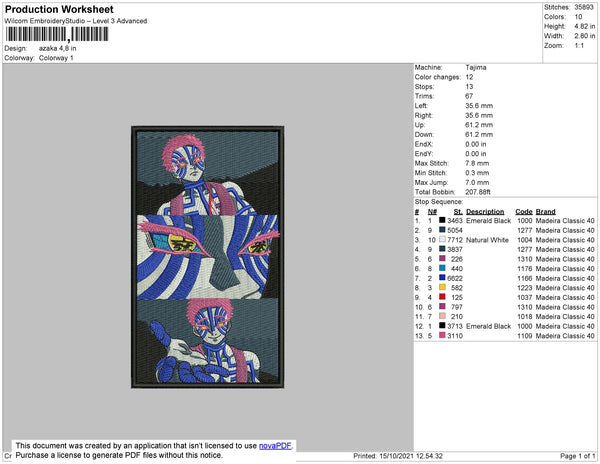Open the novaPDF link in the notice
Screen dimensions: 600x464
(x=275, y=446)
